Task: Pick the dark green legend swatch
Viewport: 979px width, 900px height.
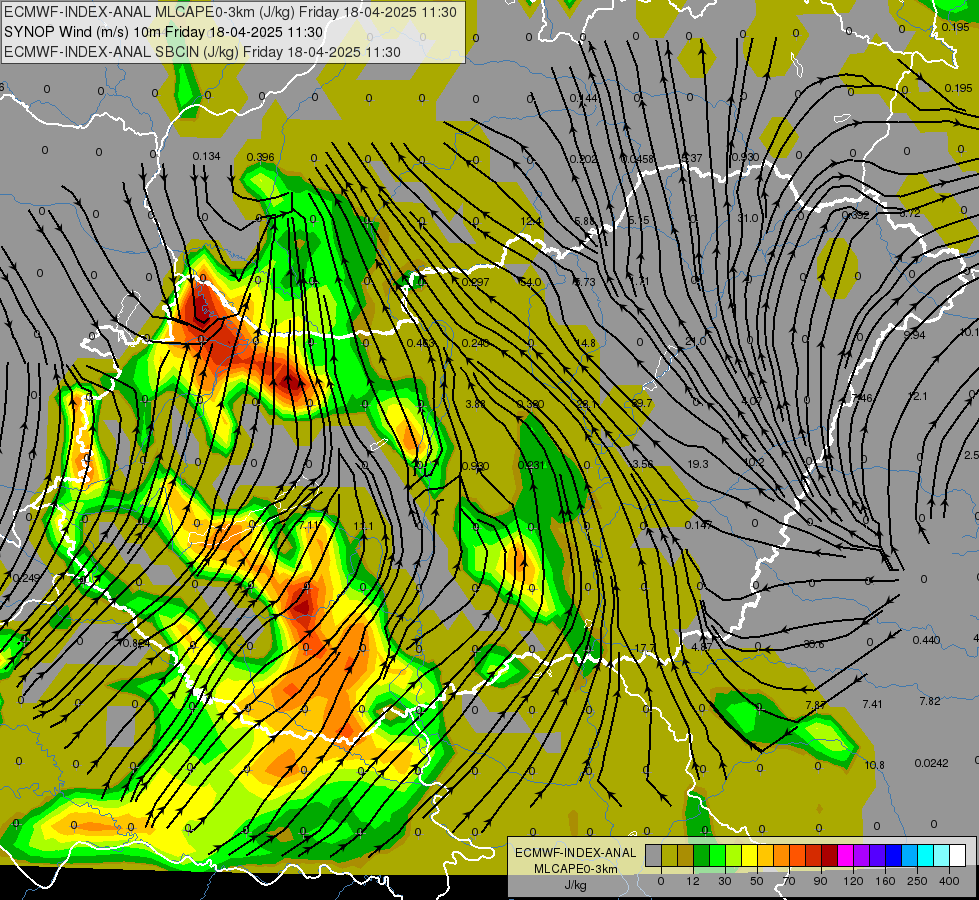Action: click(701, 855)
